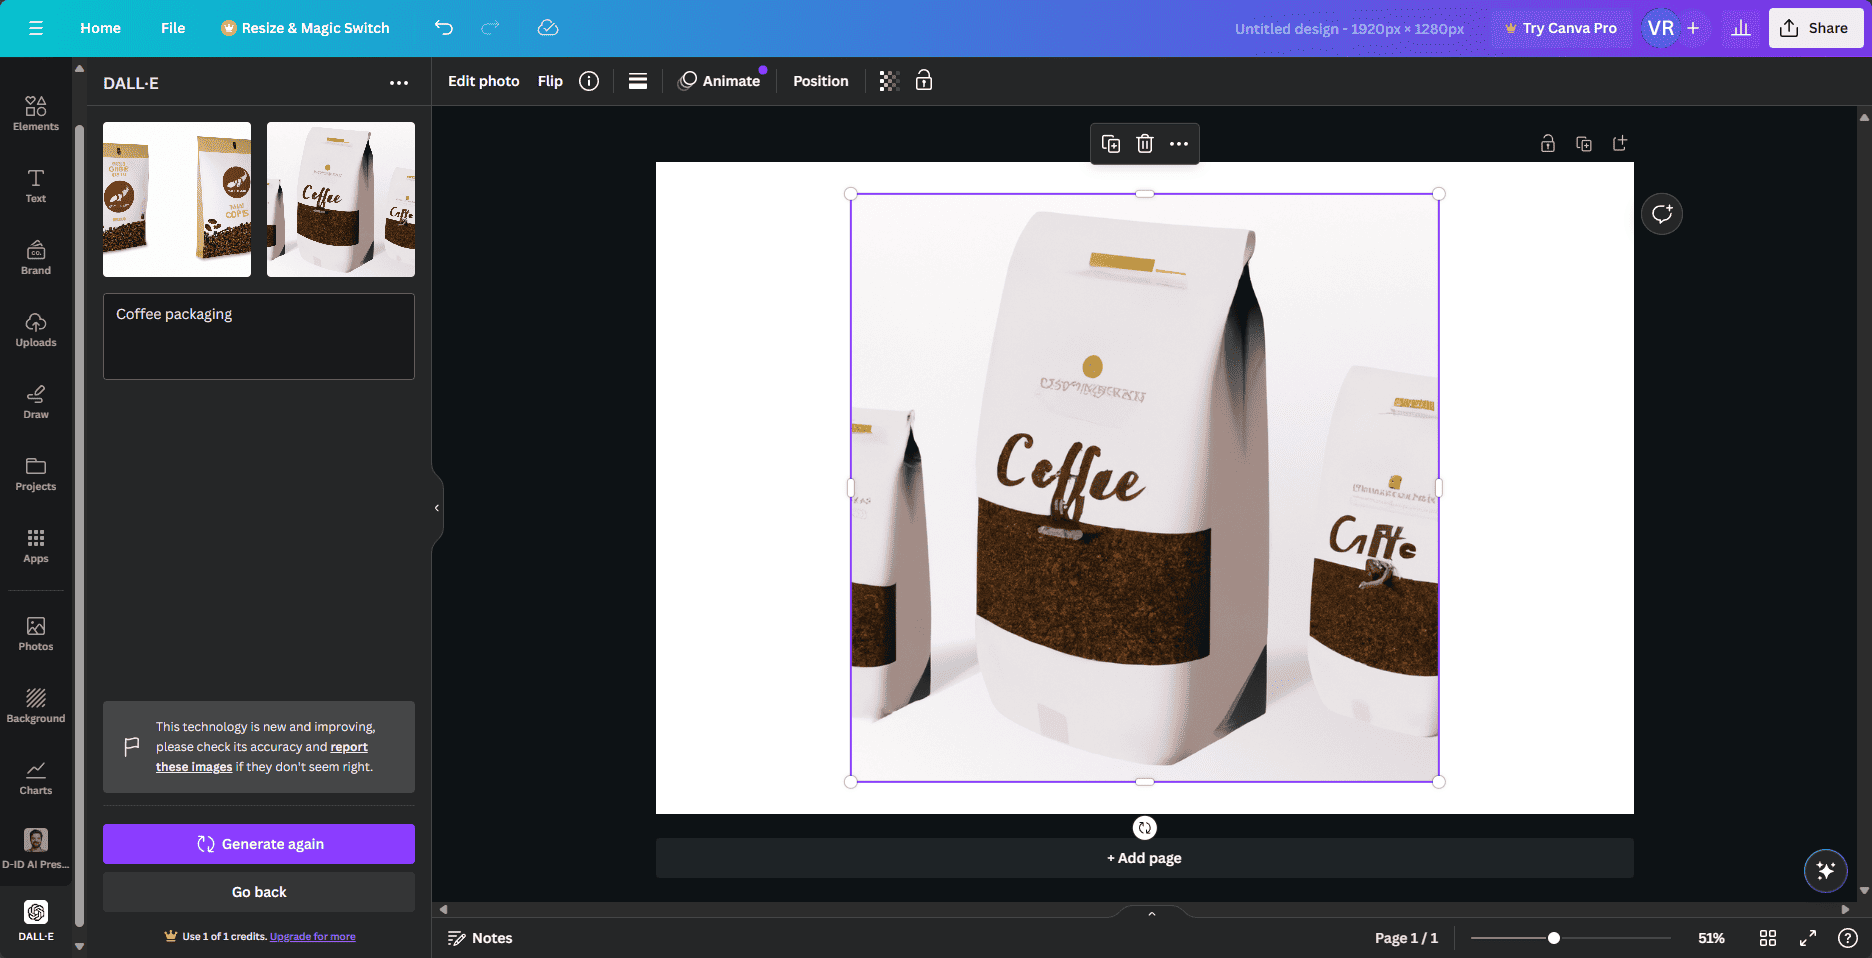Open the Flip options

click(550, 81)
